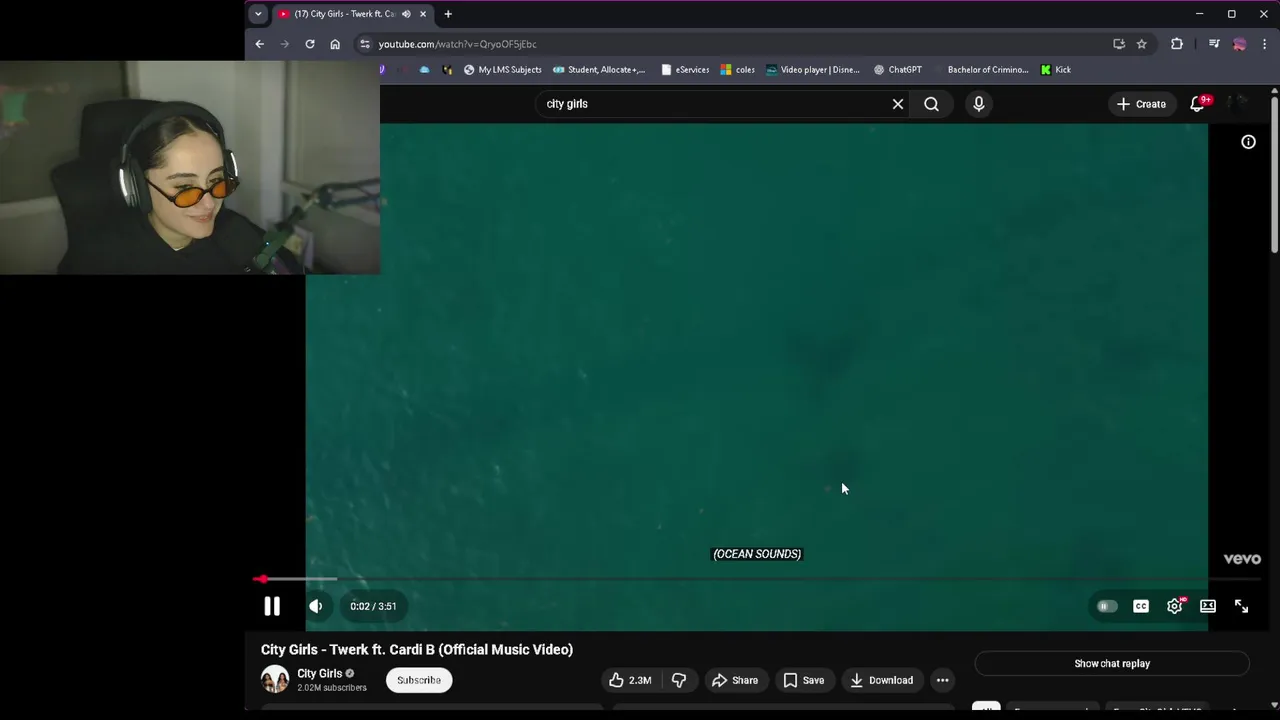1280x720 pixels.
Task: Open the City Girls channel name link
Action: click(319, 673)
